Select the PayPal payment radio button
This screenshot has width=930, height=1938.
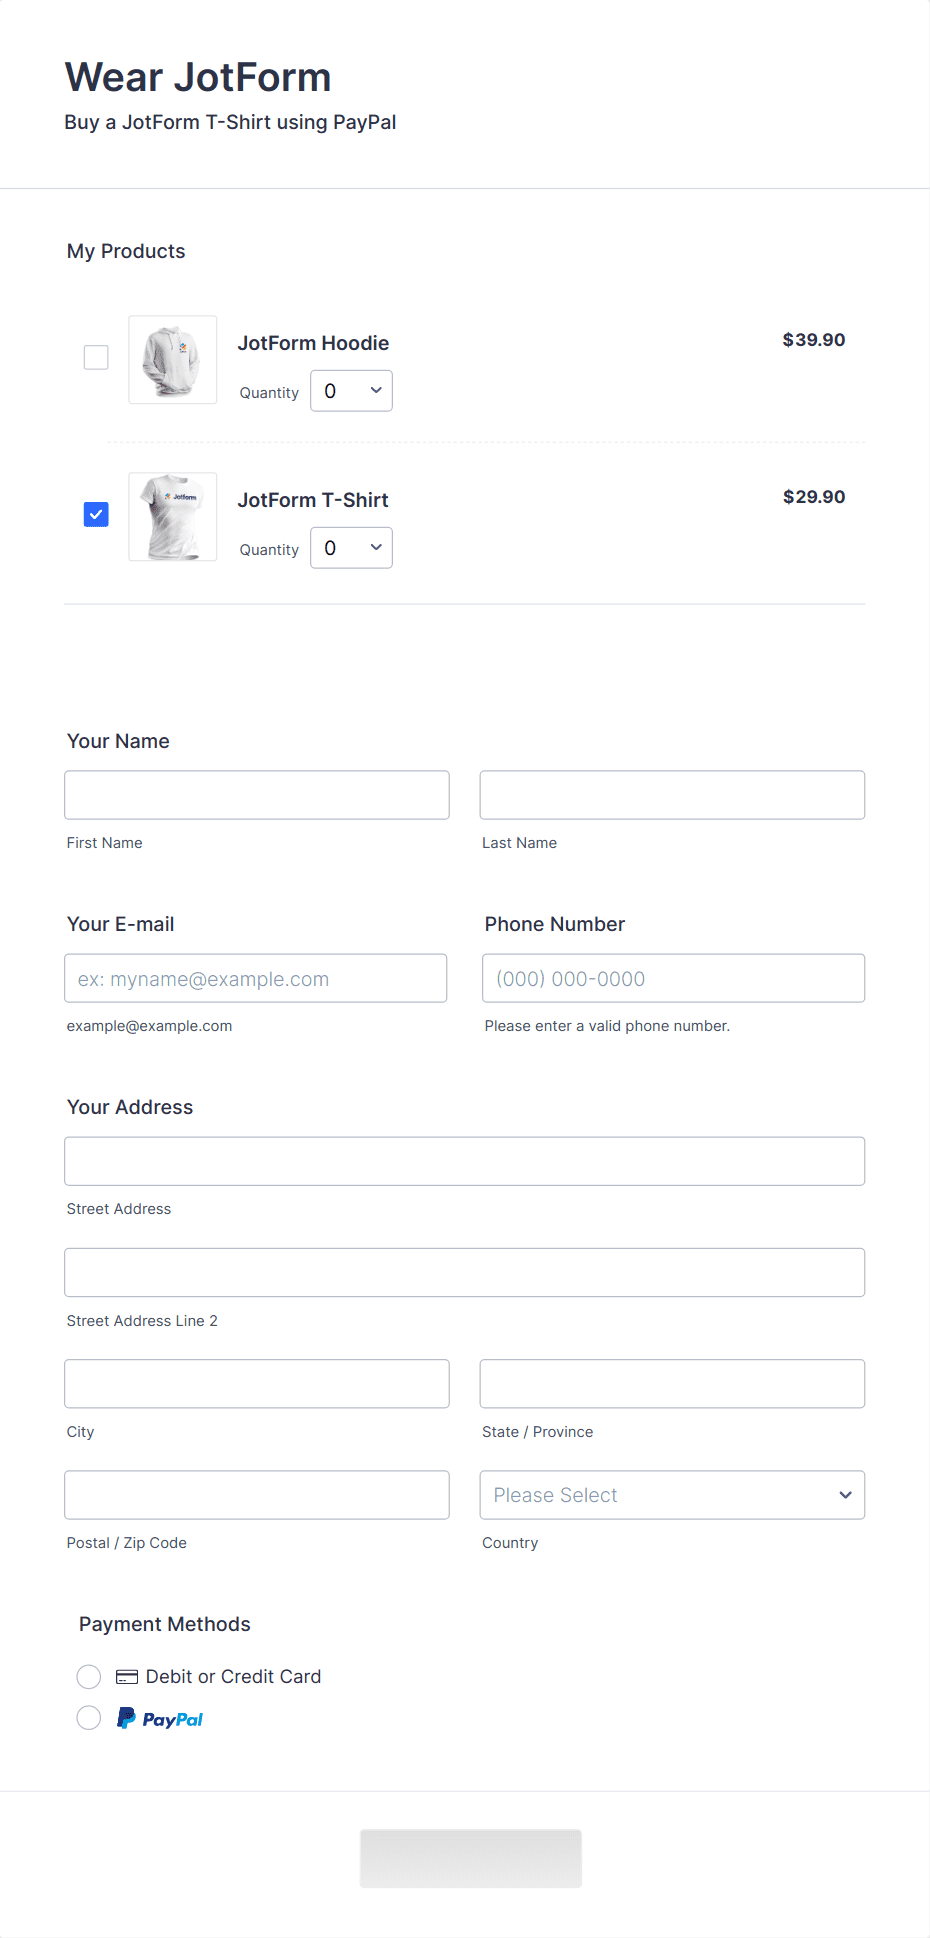89,1718
